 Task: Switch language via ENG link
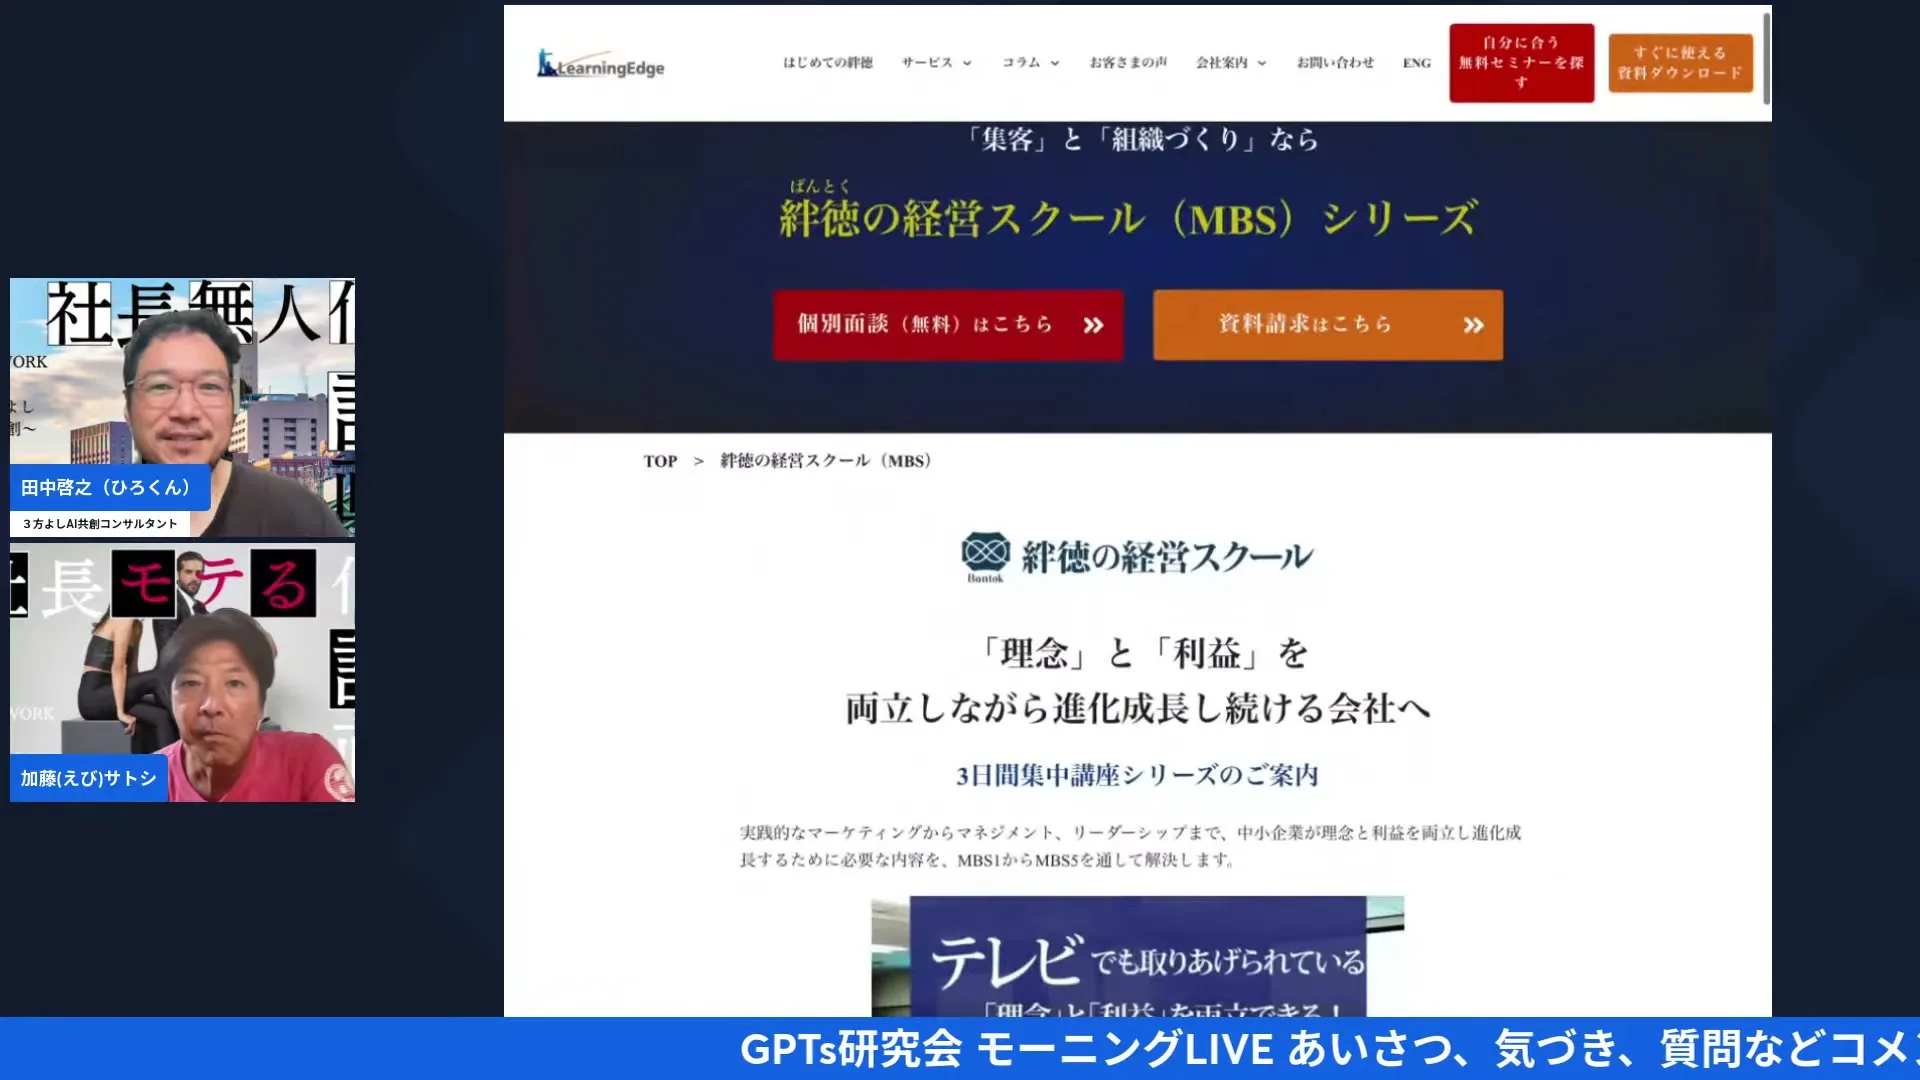(x=1416, y=63)
